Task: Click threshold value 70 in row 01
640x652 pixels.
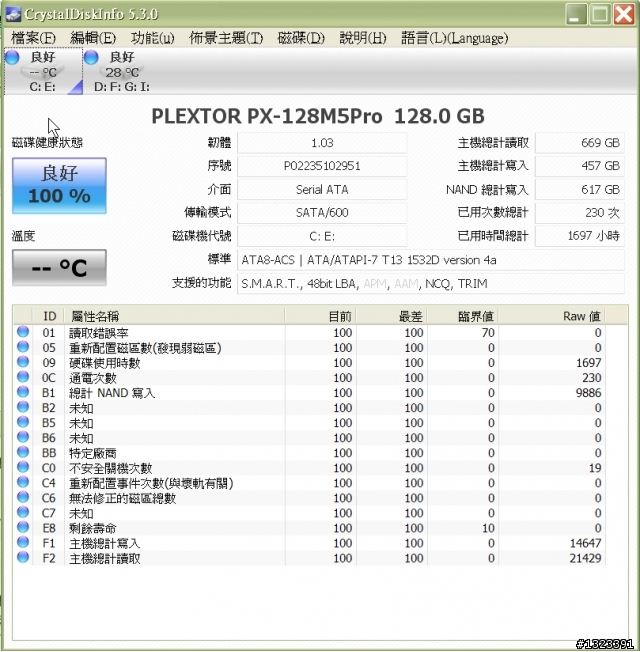Action: 488,333
